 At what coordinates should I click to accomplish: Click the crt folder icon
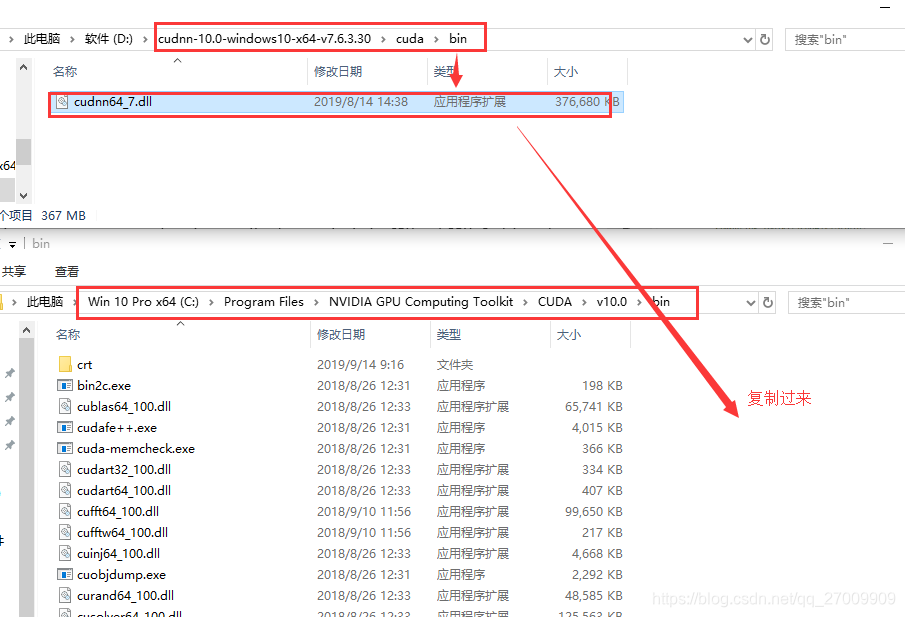tap(65, 364)
